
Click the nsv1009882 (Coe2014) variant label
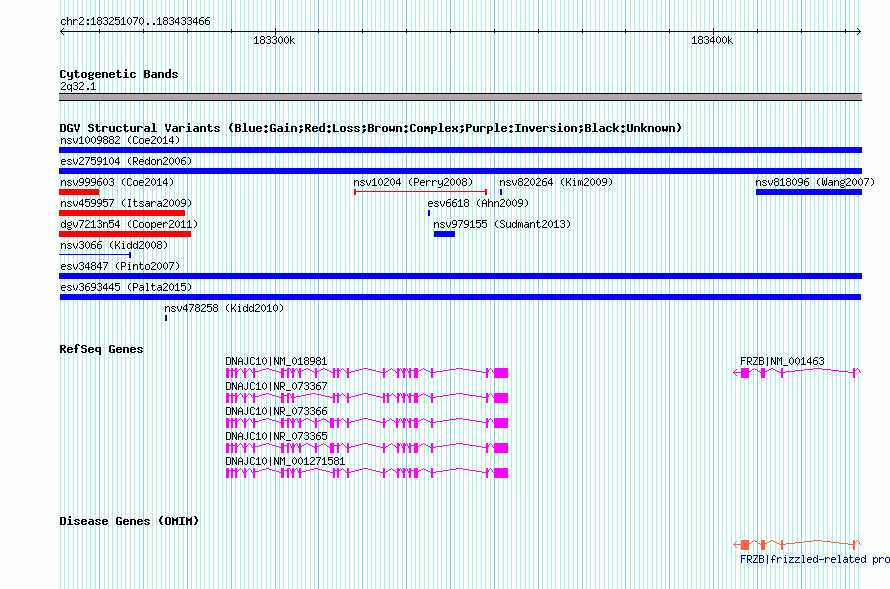[120, 140]
